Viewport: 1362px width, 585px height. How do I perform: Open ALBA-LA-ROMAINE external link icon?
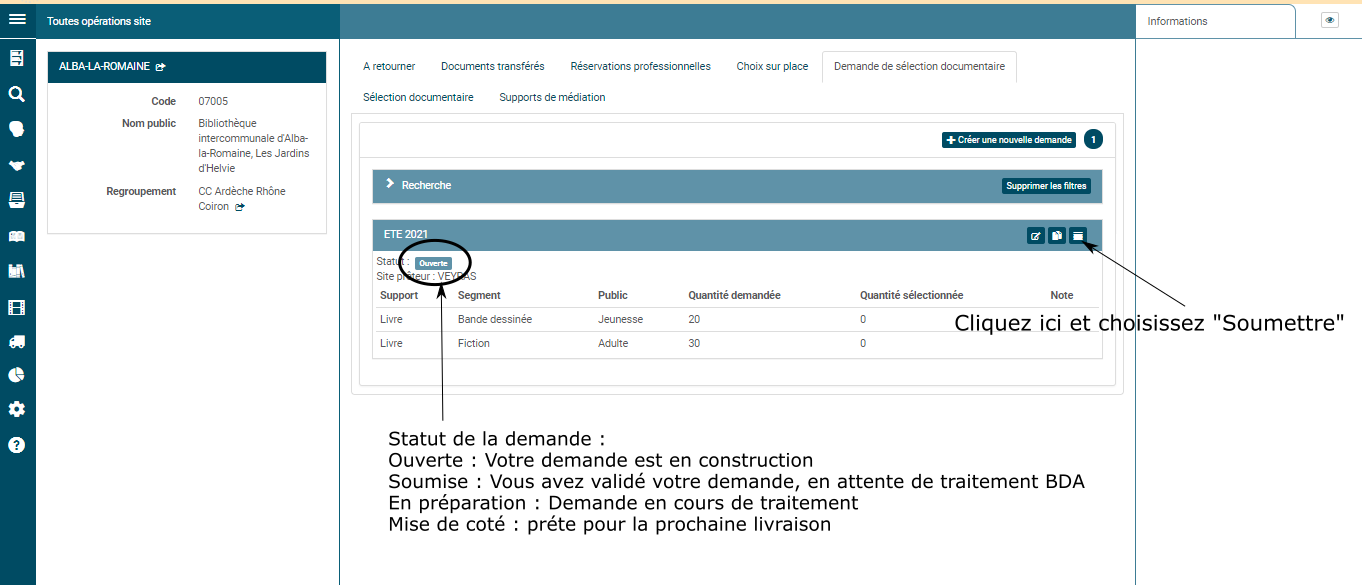[160, 67]
